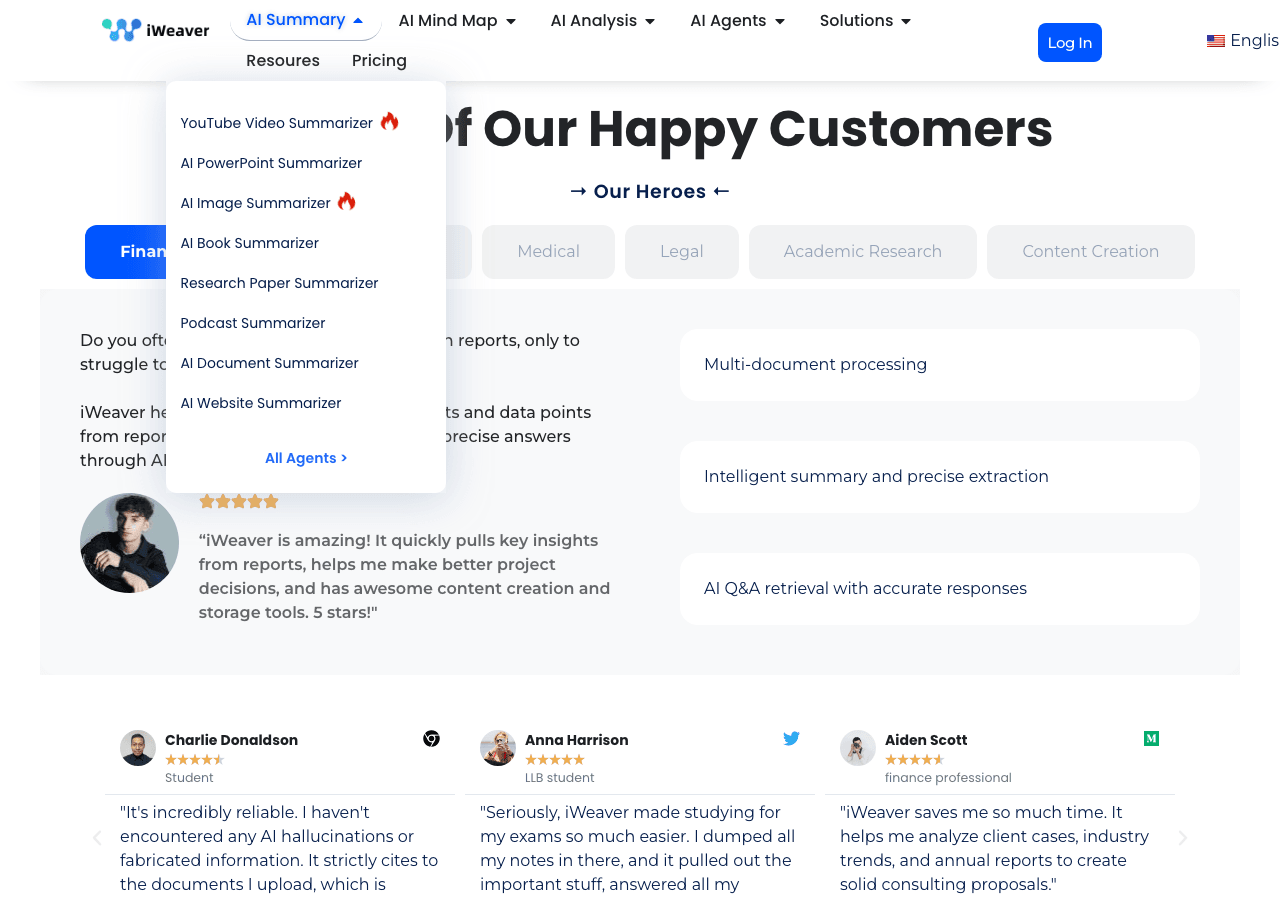Click the US flag language icon
The image size is (1280, 900).
pos(1216,41)
